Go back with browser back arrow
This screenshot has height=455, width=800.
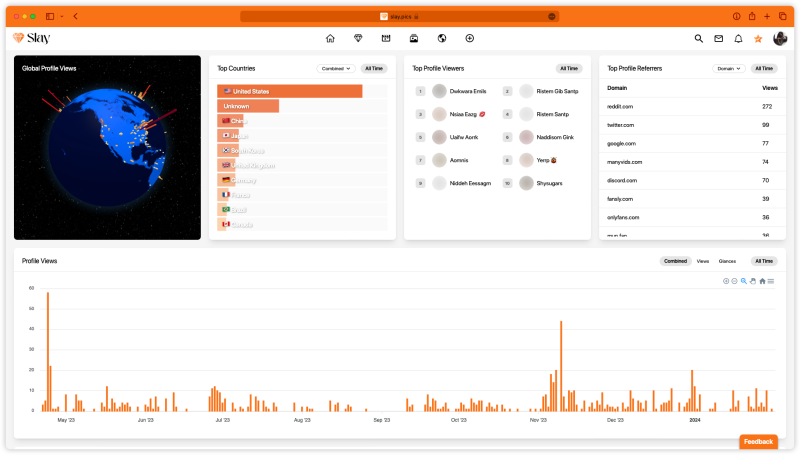click(76, 16)
